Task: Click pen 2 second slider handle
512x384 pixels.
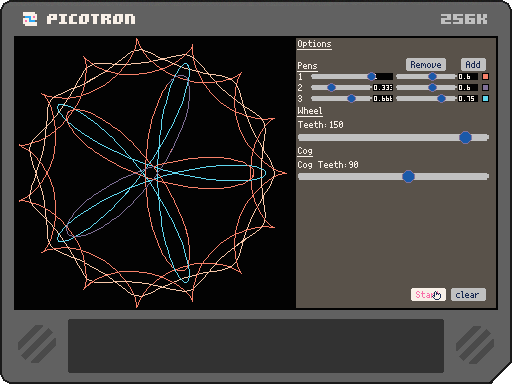Action: tap(432, 88)
